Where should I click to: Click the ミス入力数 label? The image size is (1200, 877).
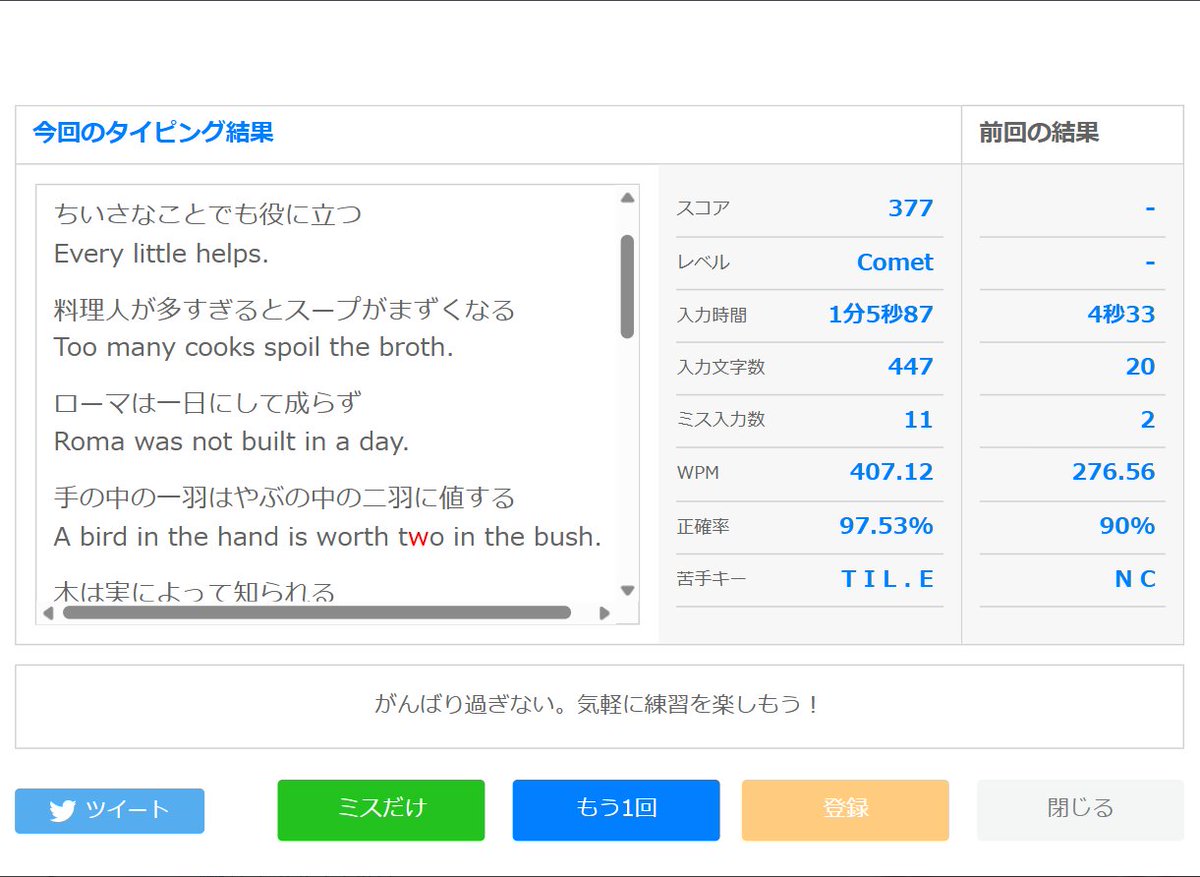[x=721, y=420]
